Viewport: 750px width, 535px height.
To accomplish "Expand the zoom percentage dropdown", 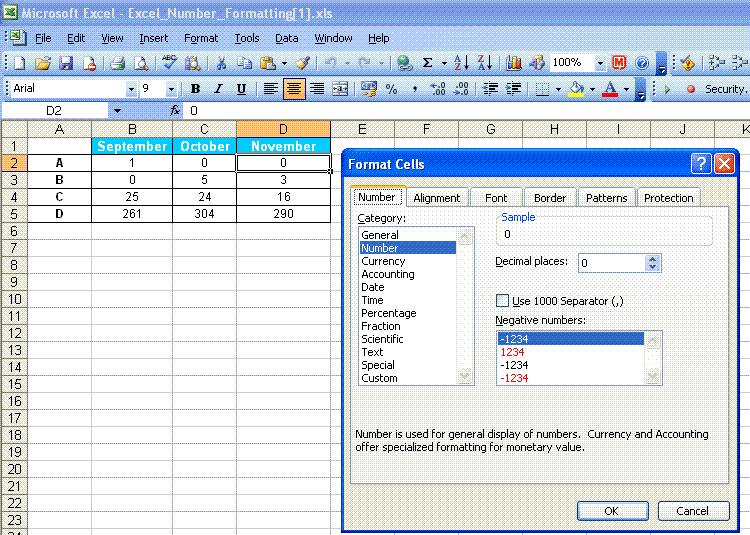I will 599,63.
